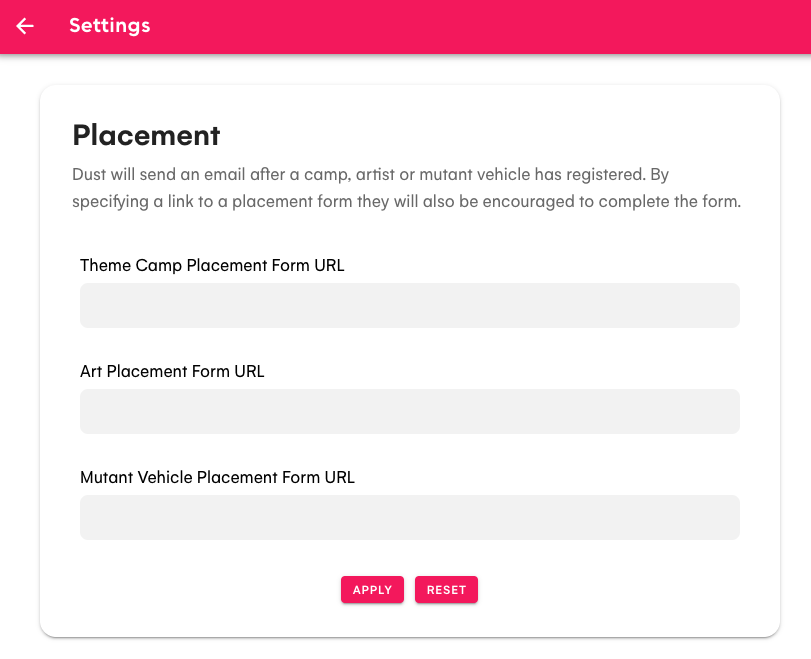811x659 pixels.
Task: Click the Theme Camp Placement Form URL label
Action: [x=212, y=265]
